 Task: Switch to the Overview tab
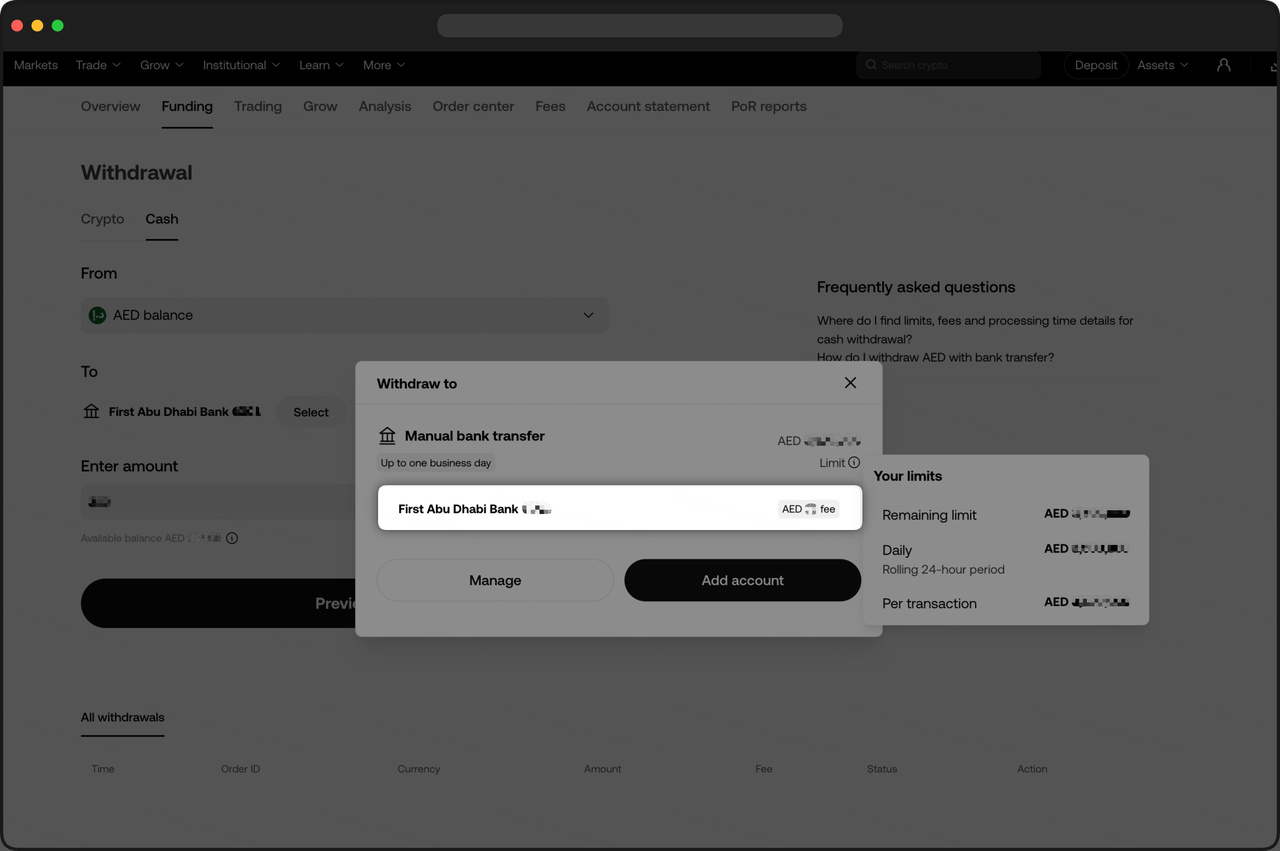[111, 106]
